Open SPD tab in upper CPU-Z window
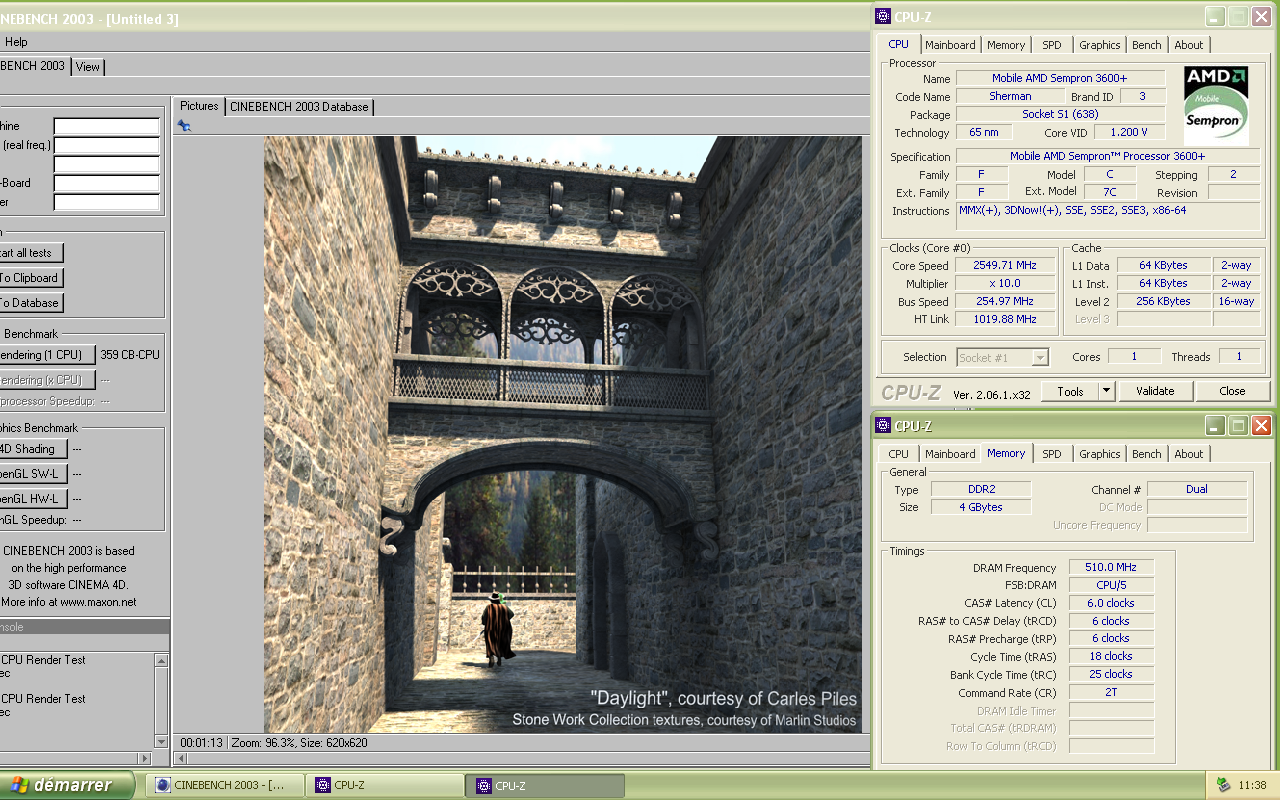Viewport: 1280px width, 800px height. tap(1052, 45)
